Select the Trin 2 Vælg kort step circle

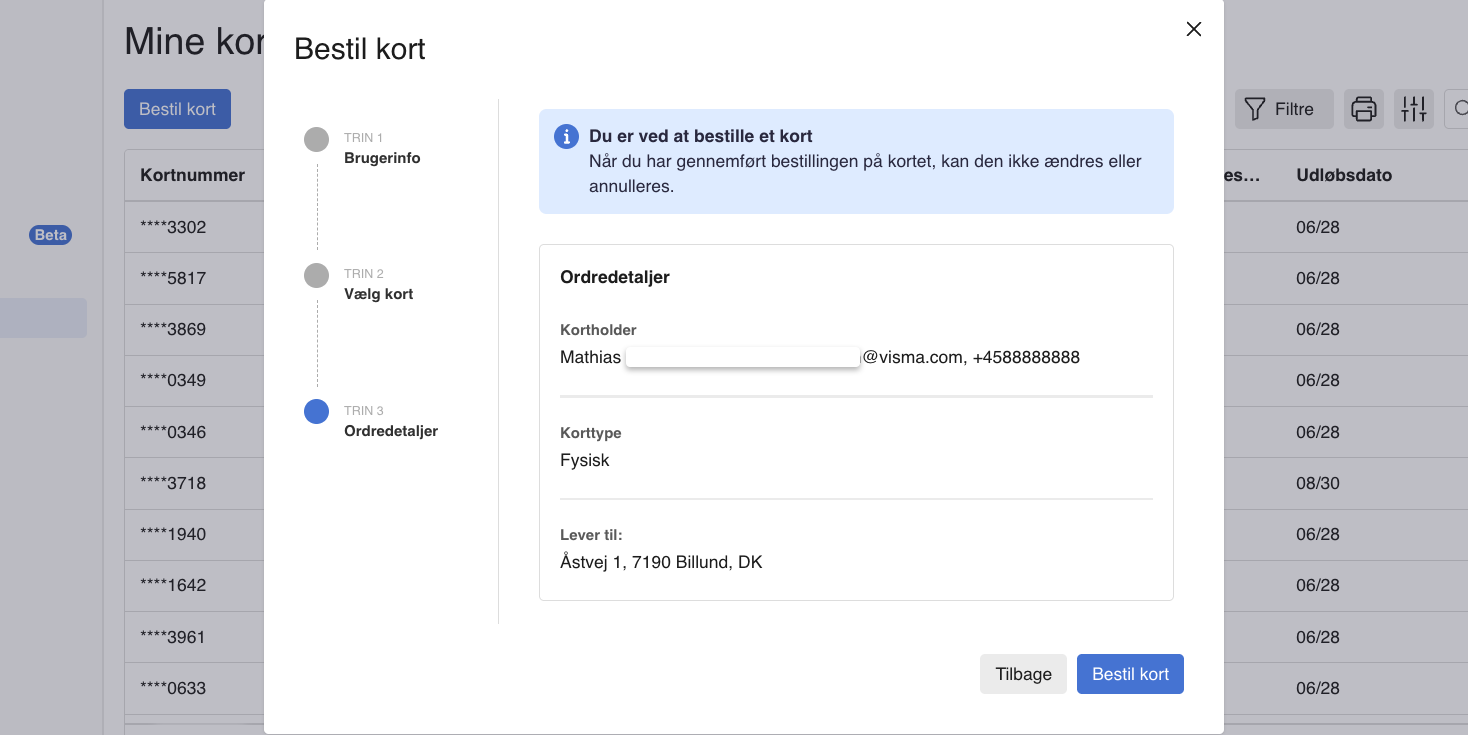pyautogui.click(x=316, y=275)
